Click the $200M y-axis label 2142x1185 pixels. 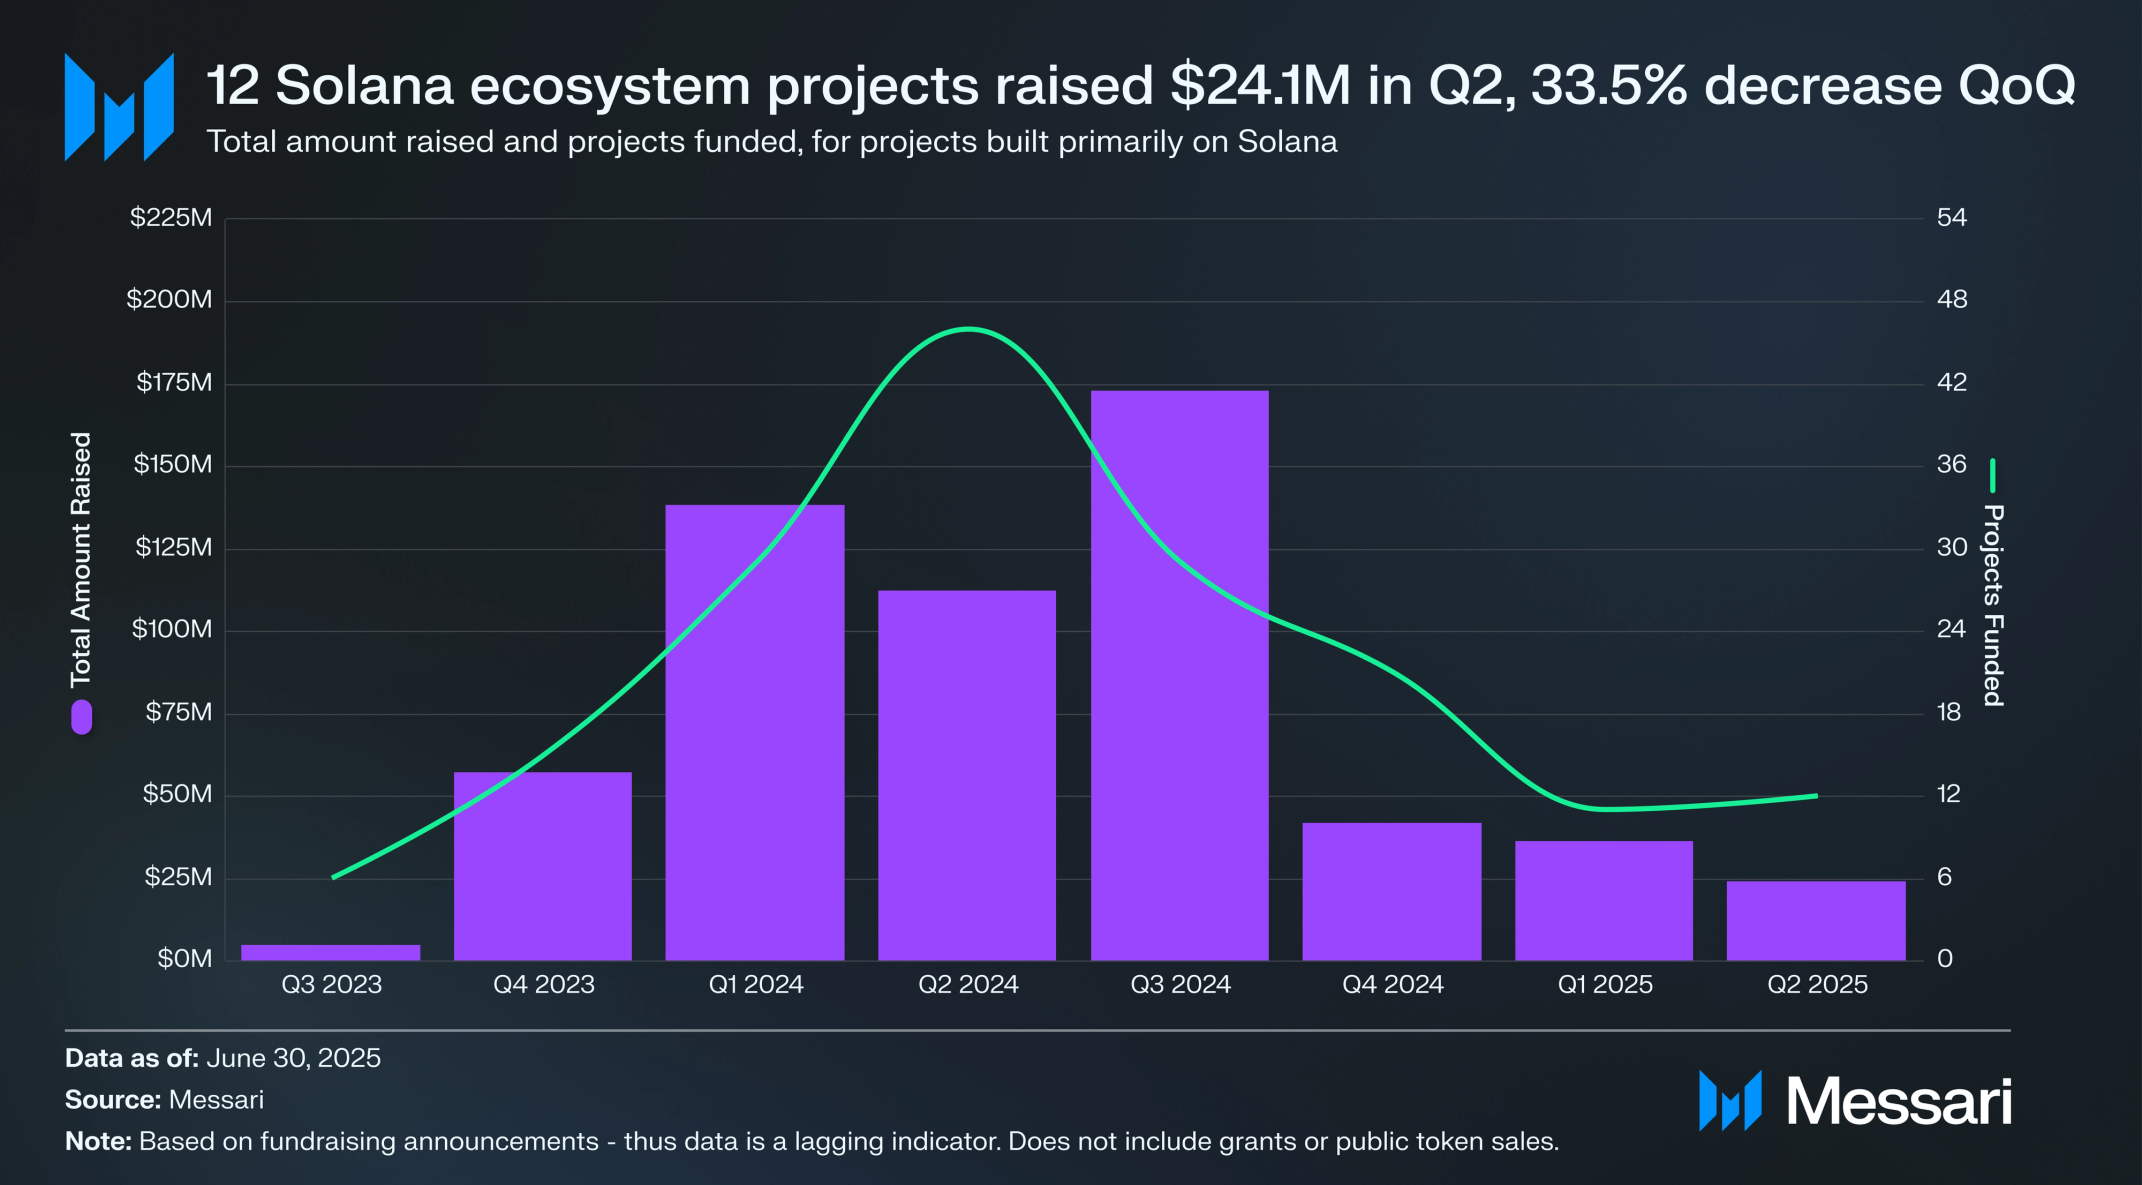pos(169,300)
